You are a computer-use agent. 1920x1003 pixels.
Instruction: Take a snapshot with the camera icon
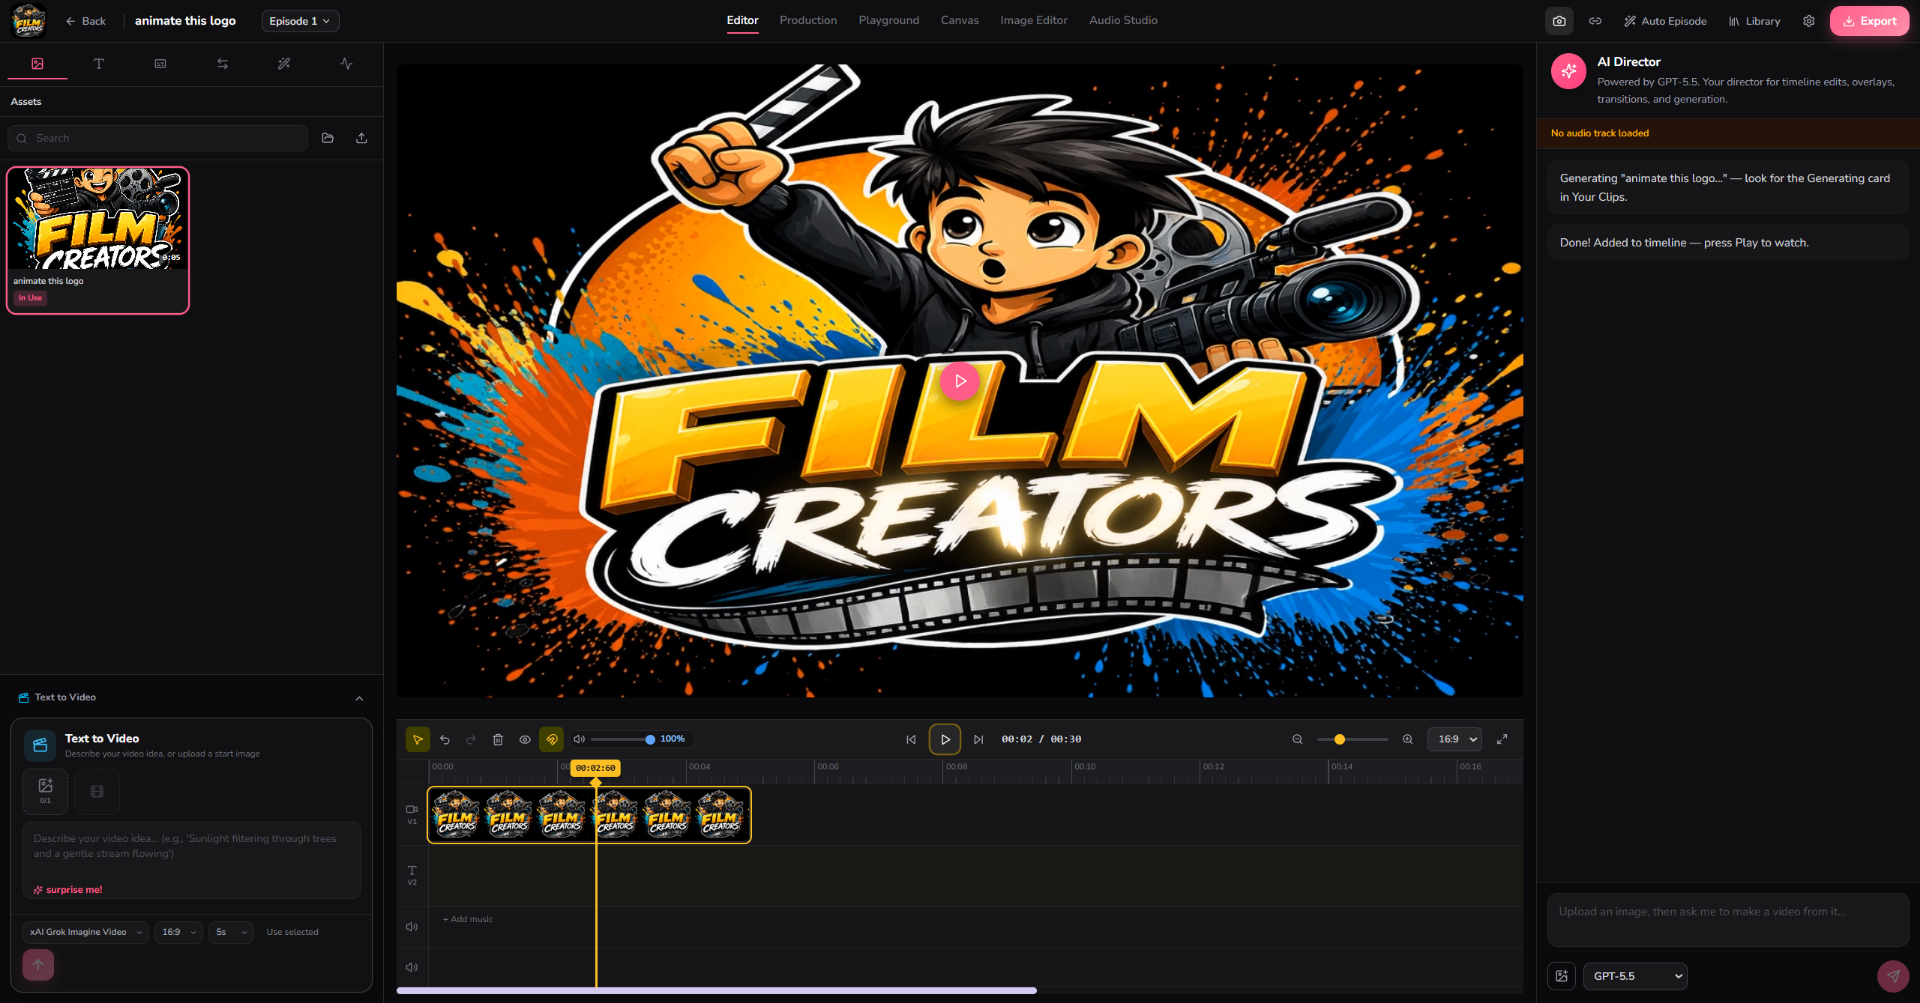(1559, 21)
